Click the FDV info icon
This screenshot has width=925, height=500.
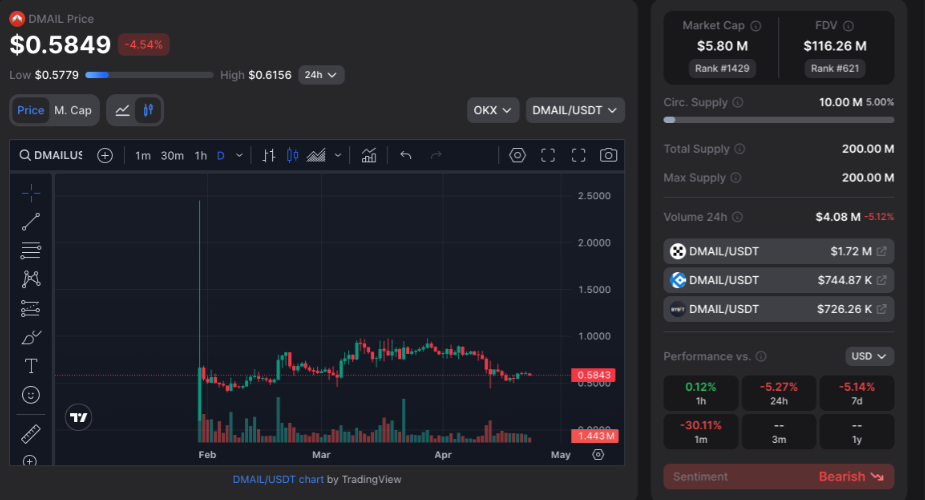coord(848,26)
